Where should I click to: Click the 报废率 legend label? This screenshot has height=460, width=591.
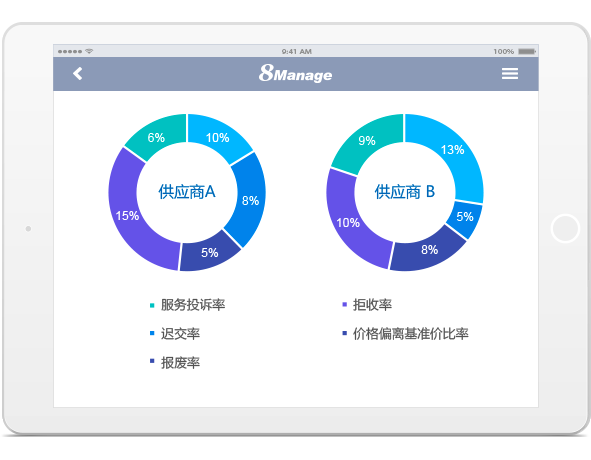click(180, 363)
